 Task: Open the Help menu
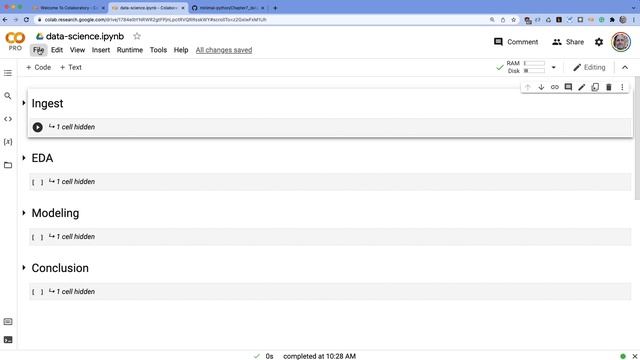[x=181, y=50]
